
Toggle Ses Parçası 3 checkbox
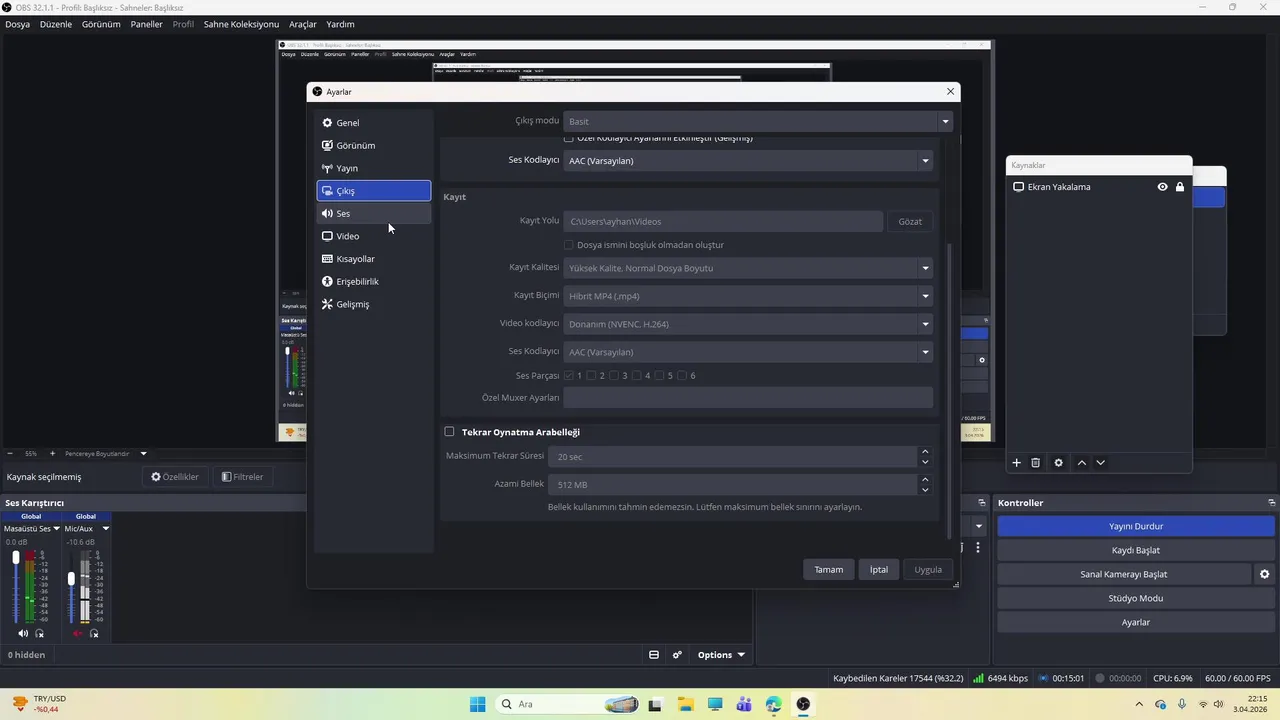pos(614,376)
